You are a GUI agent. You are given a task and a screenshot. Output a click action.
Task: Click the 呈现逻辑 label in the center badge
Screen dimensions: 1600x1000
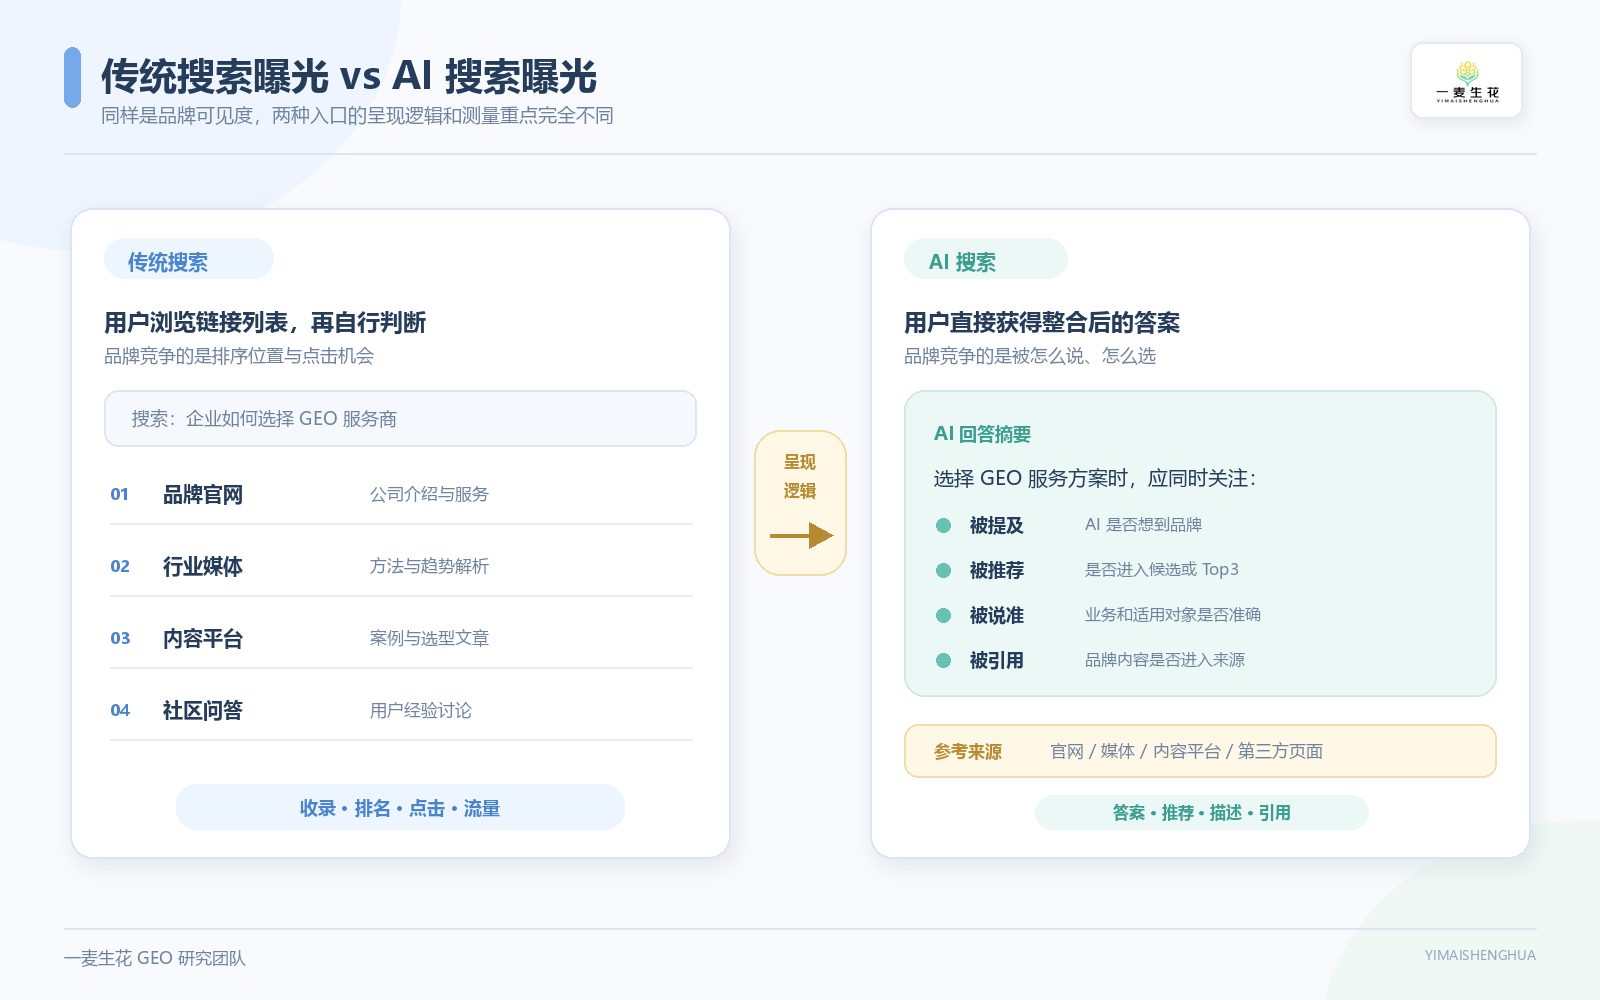click(x=800, y=476)
